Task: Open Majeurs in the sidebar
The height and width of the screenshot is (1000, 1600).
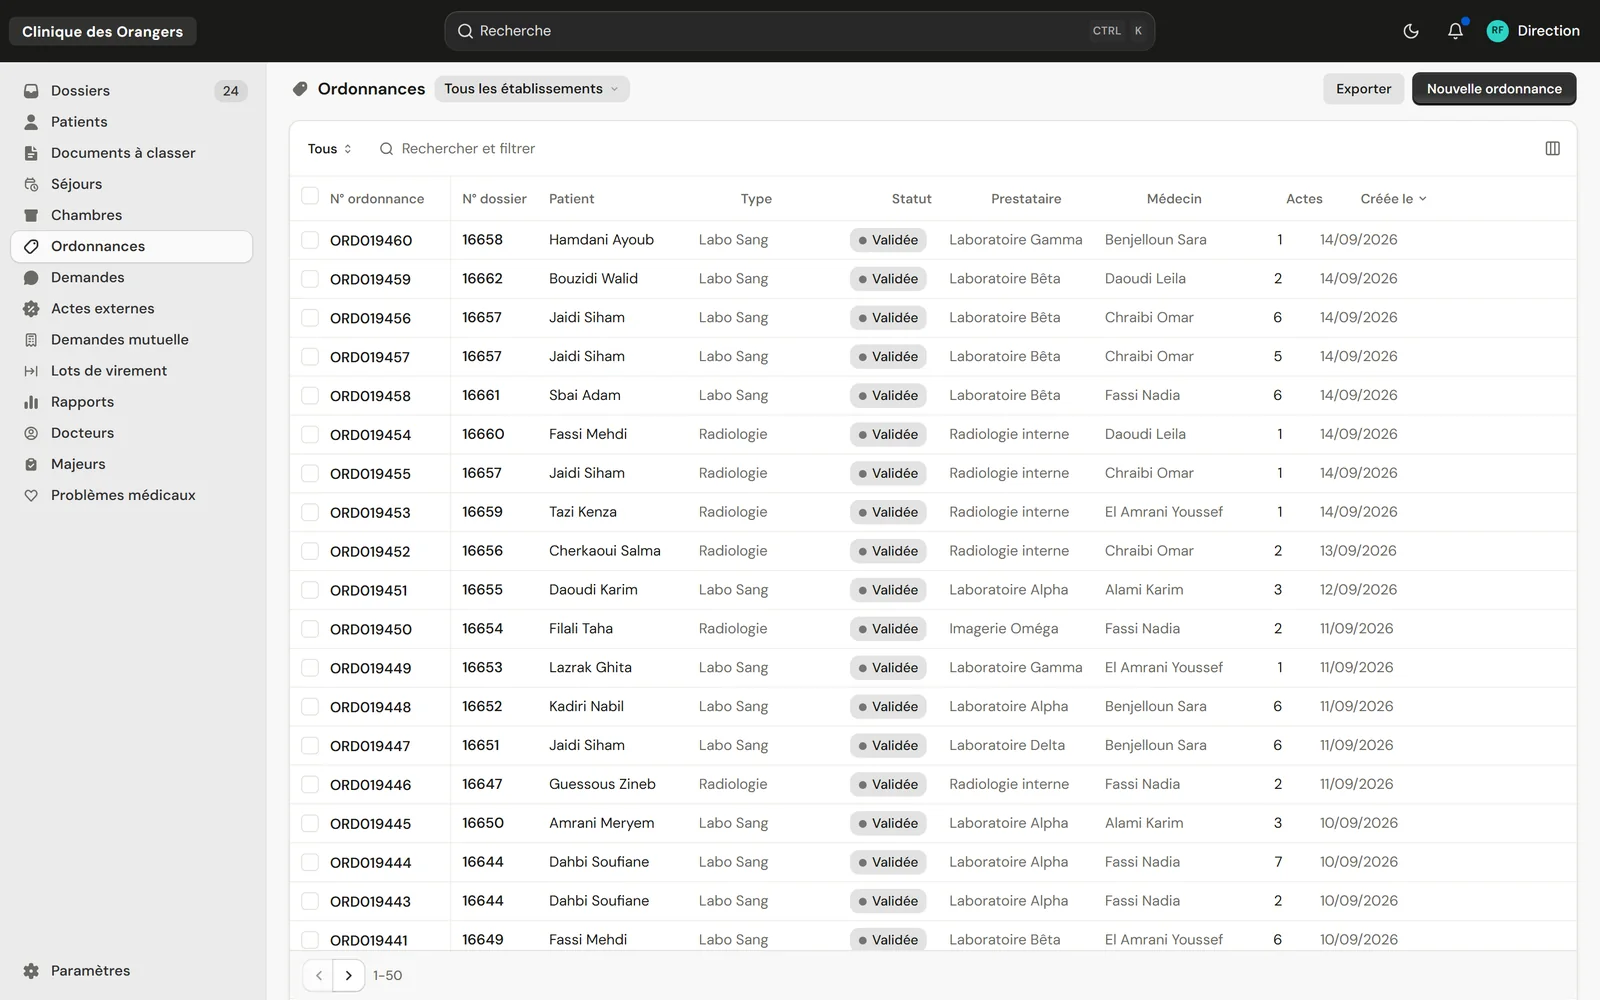Action: coord(131,464)
